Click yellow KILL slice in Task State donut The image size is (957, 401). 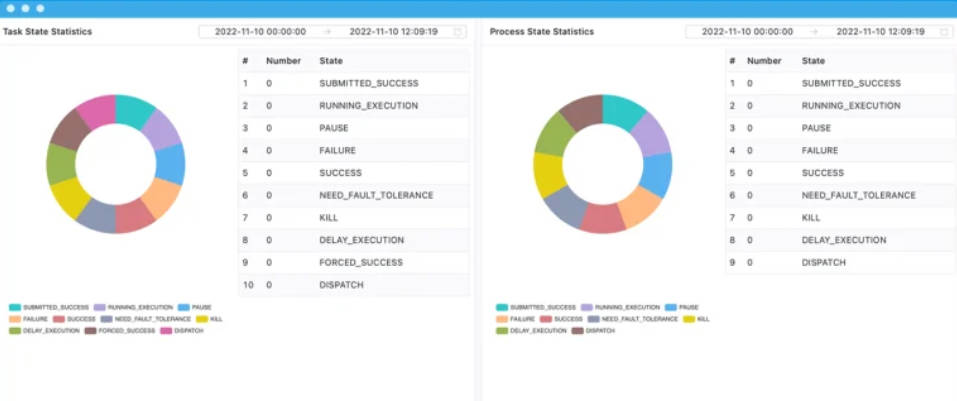click(69, 198)
